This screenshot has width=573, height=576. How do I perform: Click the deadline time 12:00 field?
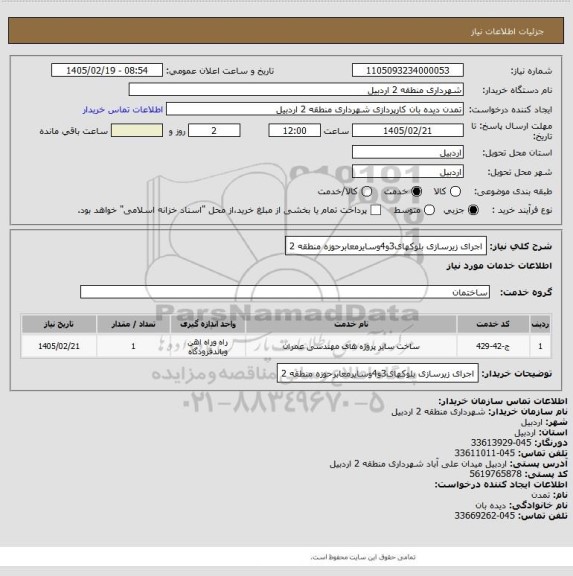[295, 130]
